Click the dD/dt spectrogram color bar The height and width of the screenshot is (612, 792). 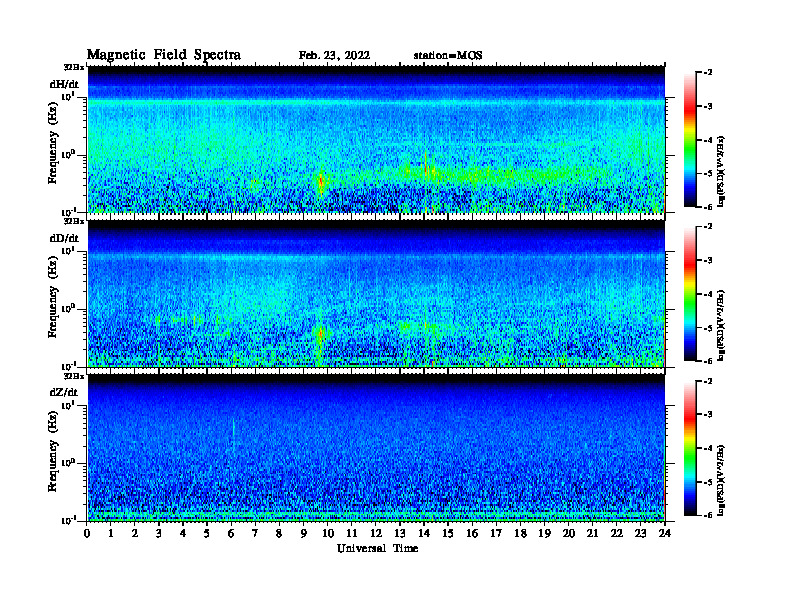(x=690, y=294)
